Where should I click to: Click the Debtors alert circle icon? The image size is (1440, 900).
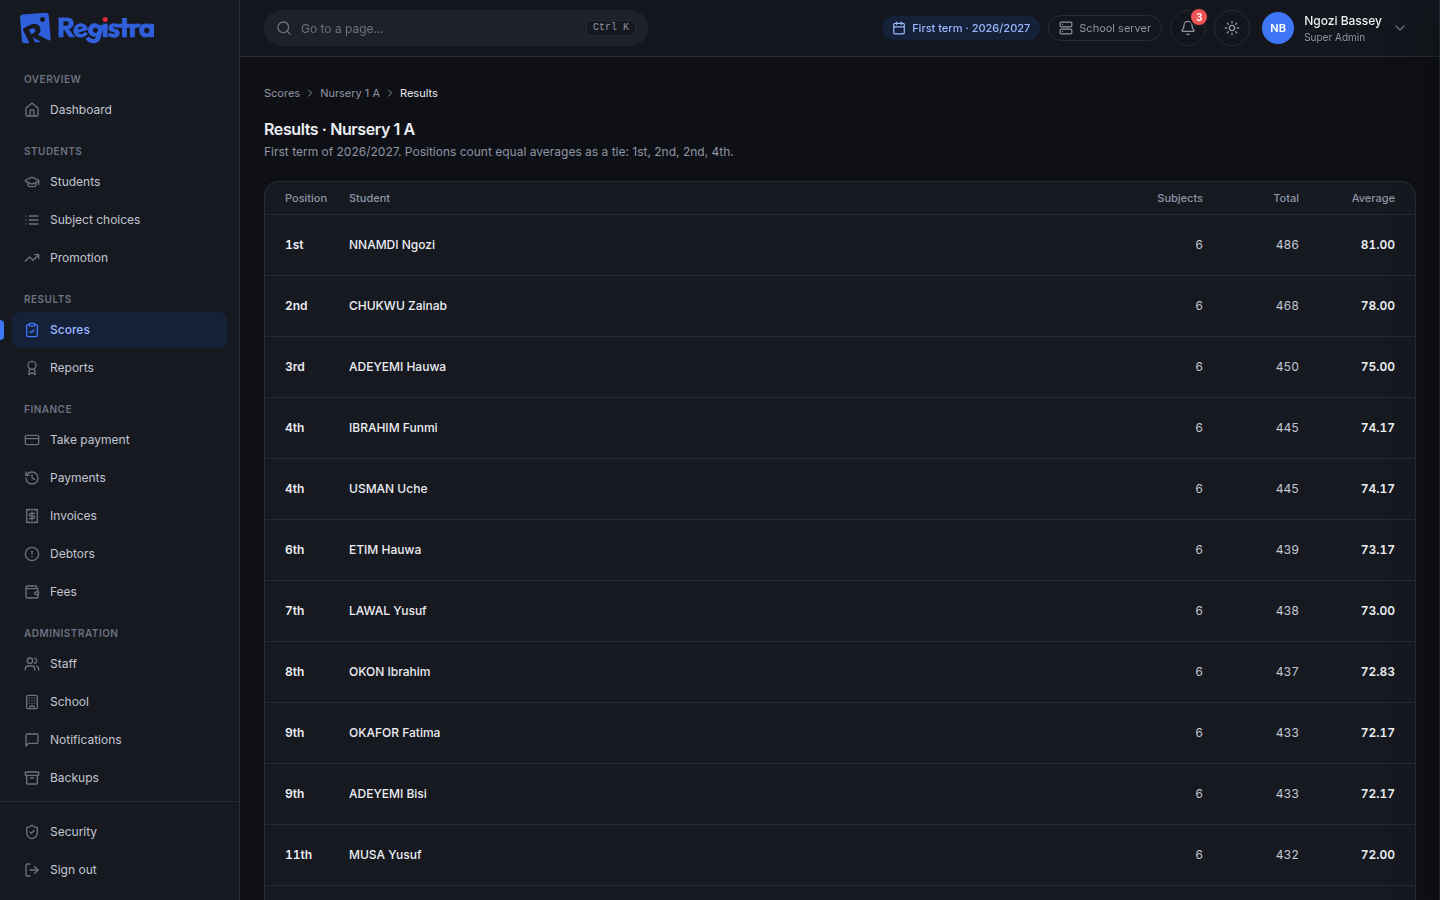point(32,554)
